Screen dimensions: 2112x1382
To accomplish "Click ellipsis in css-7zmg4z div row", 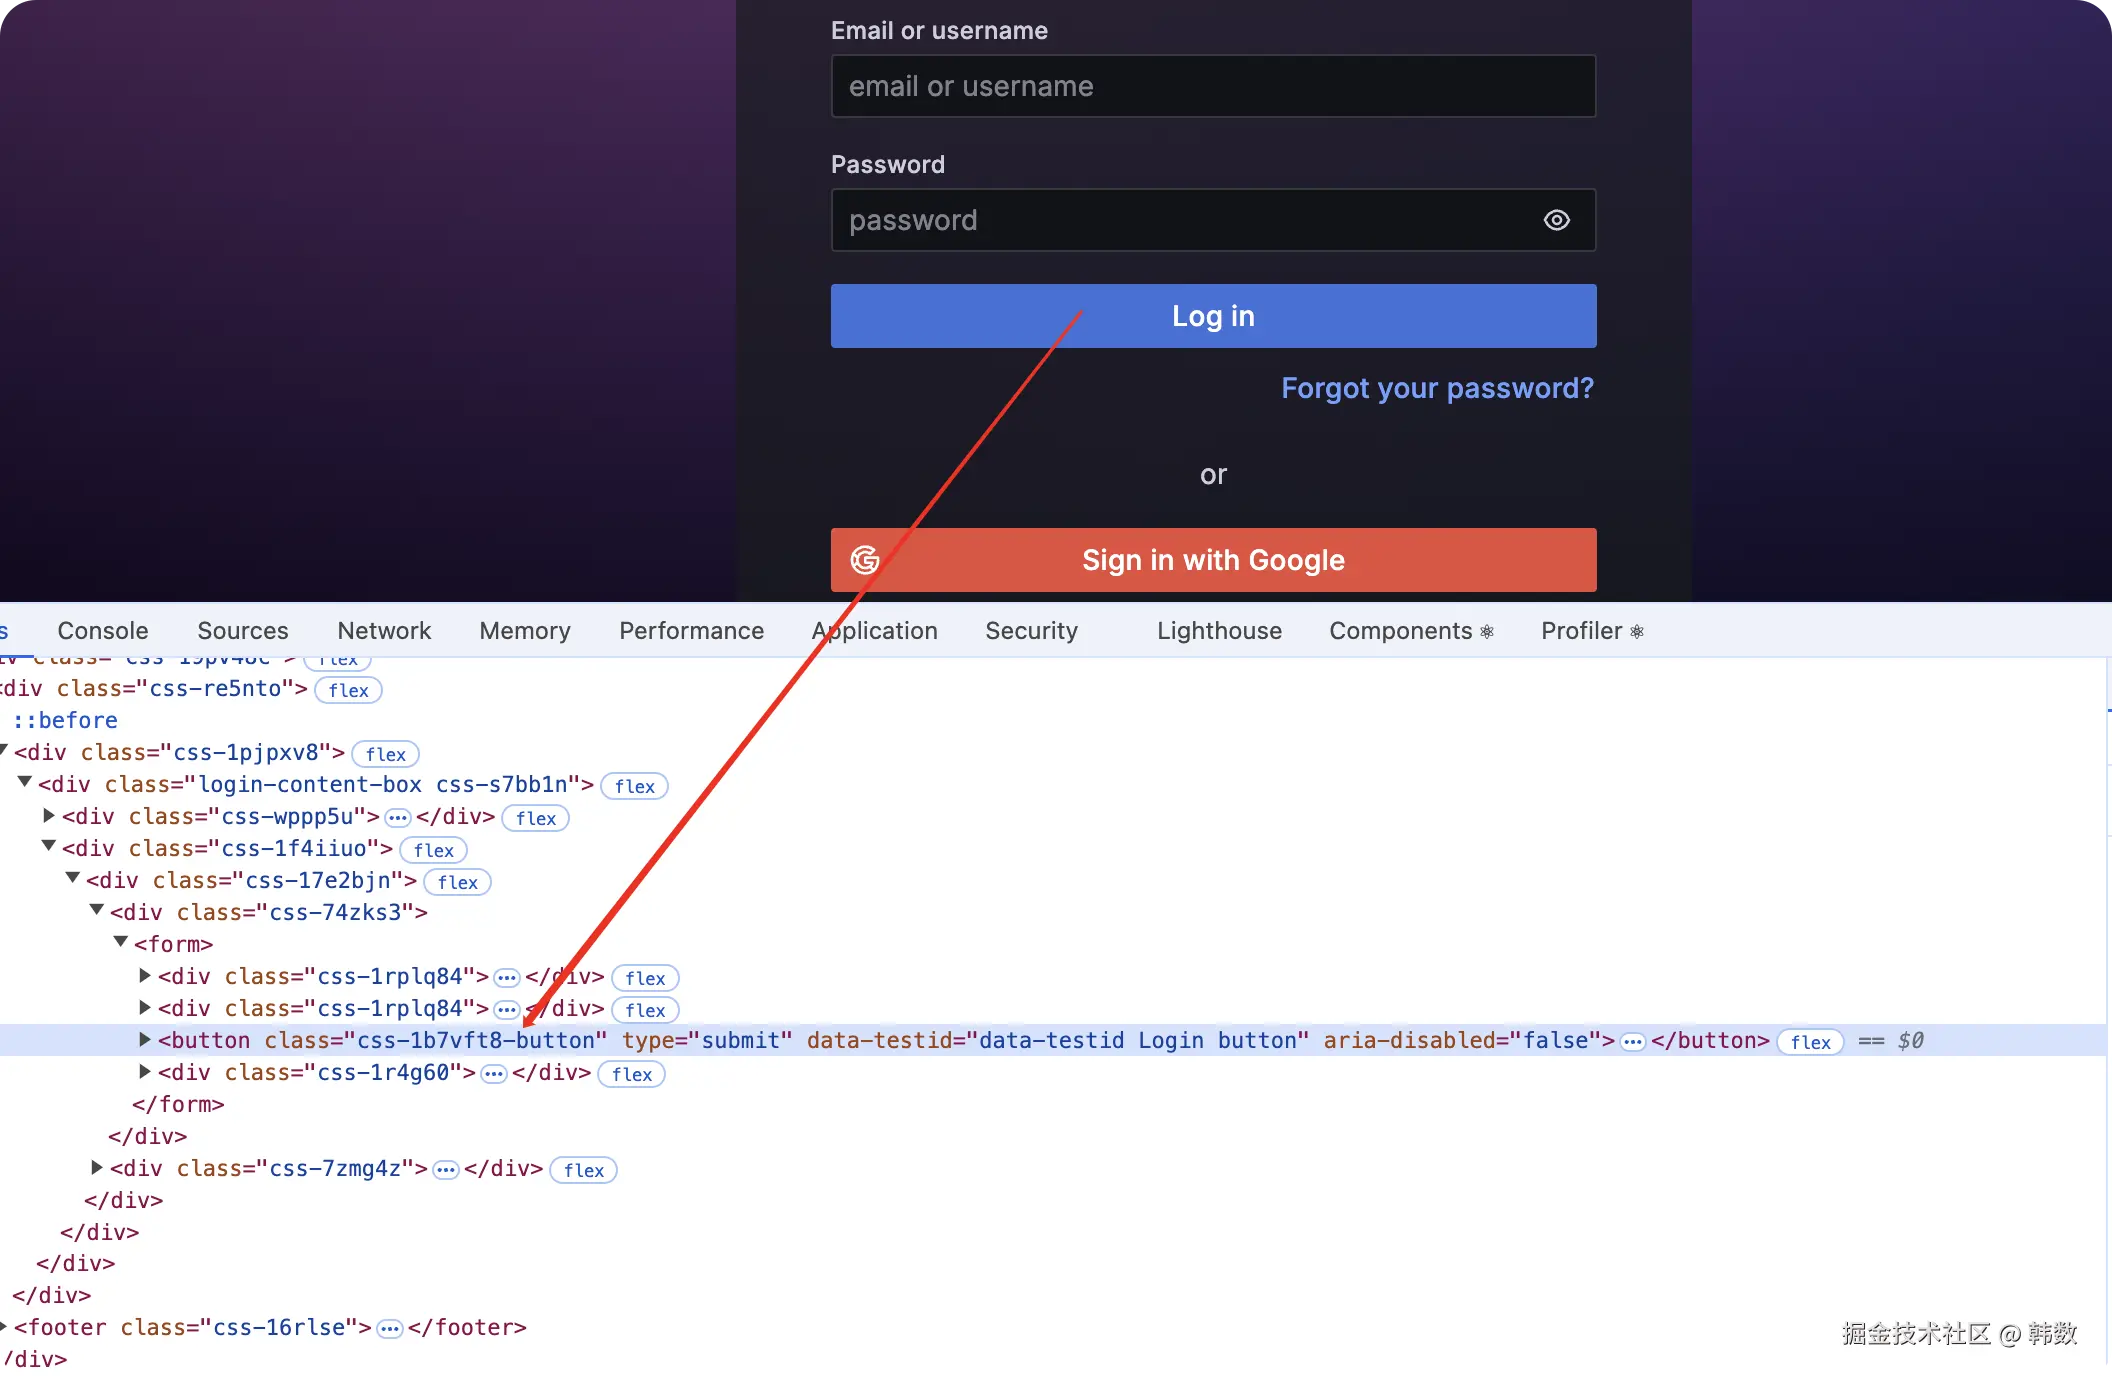I will (446, 1170).
